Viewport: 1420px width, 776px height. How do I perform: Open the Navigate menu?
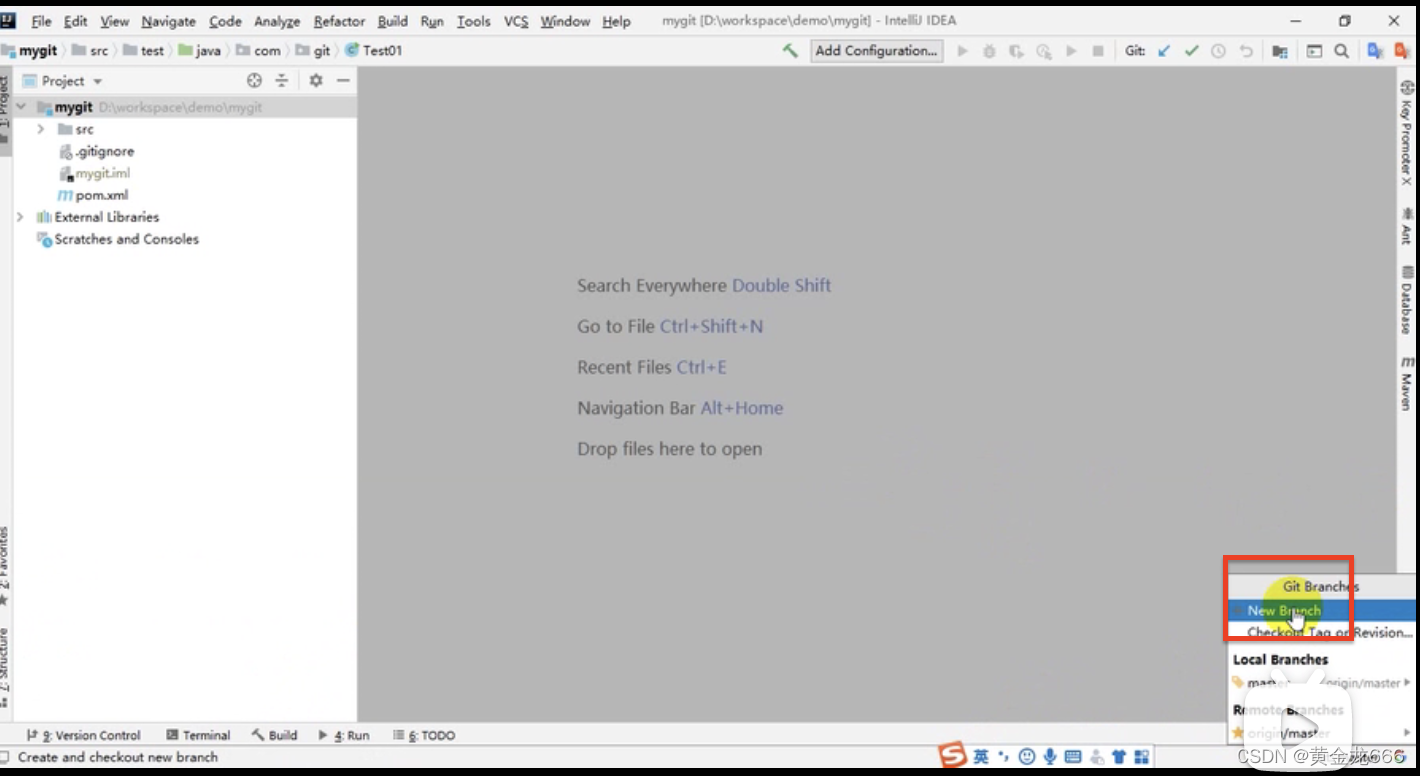point(168,21)
